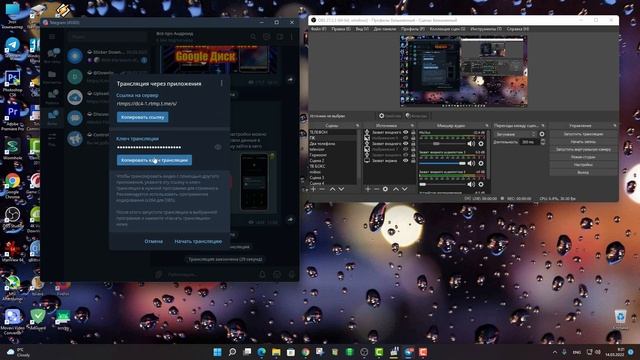Reveal stream key with eye icon
The height and width of the screenshot is (360, 640).
tap(218, 147)
